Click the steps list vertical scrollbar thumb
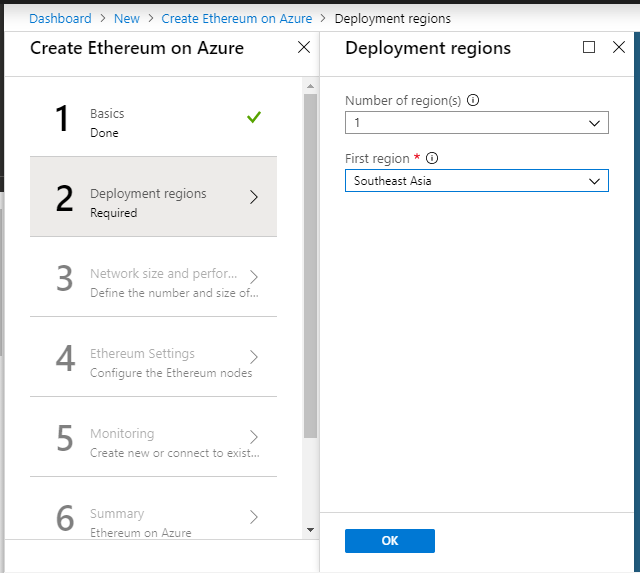Viewport: 640px width, 573px height. click(311, 266)
